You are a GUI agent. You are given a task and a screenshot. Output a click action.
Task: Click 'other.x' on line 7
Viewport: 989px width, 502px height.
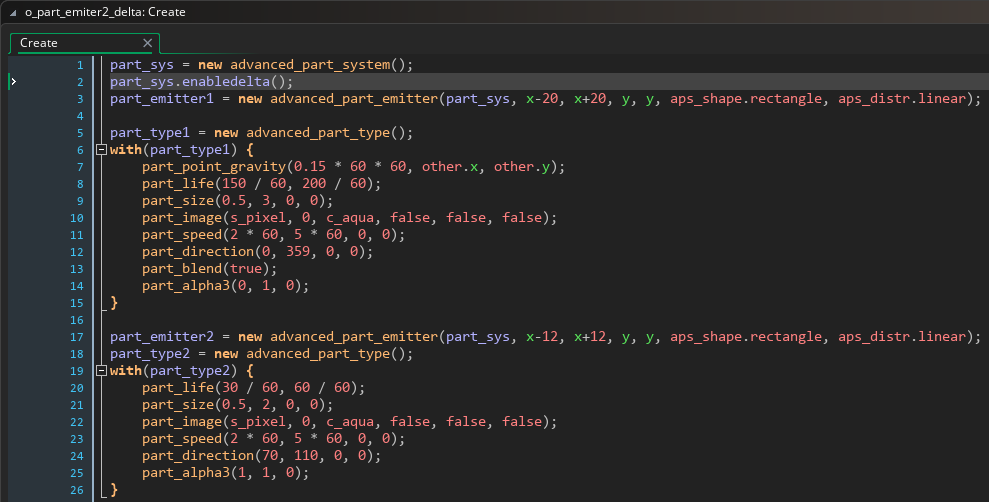[x=450, y=167]
